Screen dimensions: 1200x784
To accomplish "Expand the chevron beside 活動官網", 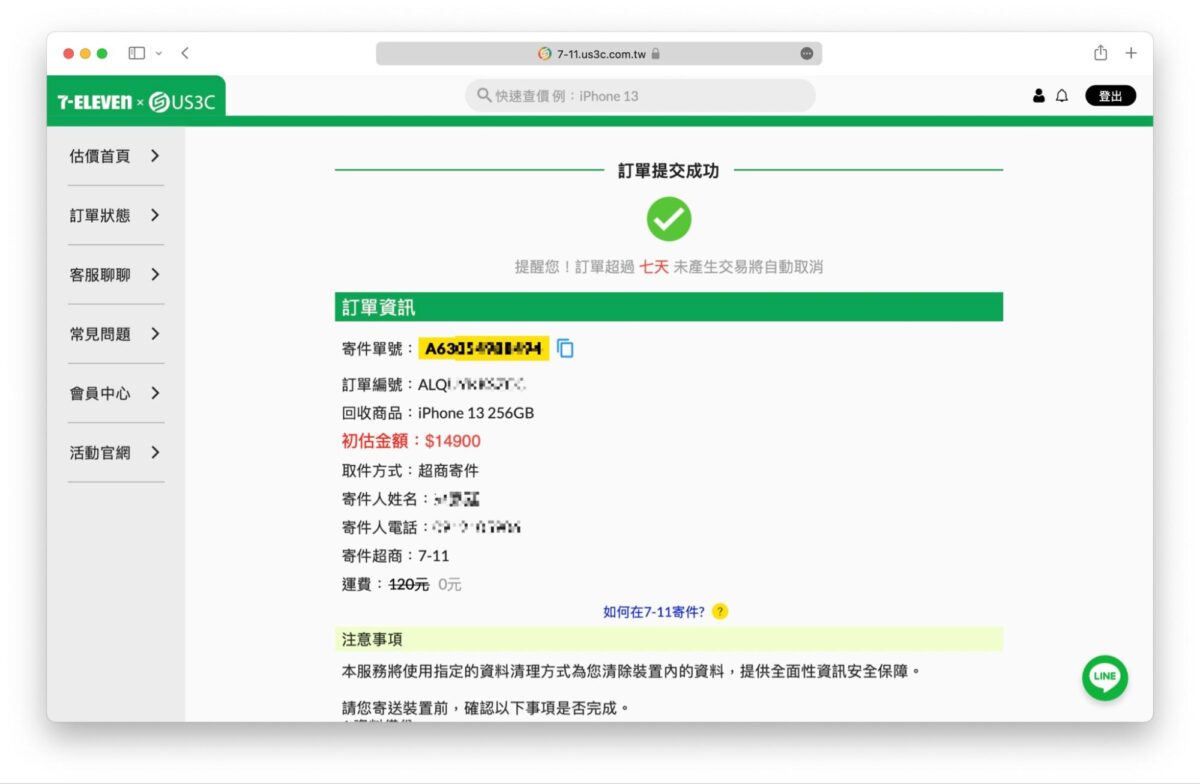I will pos(155,453).
